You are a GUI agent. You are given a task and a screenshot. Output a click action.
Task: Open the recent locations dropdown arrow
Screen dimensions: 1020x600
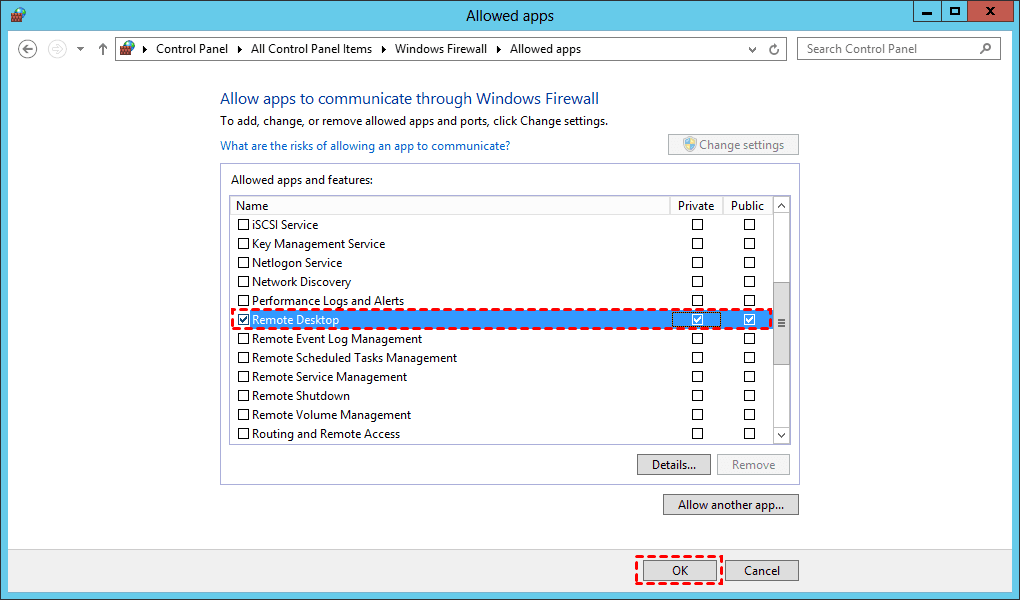[x=80, y=49]
